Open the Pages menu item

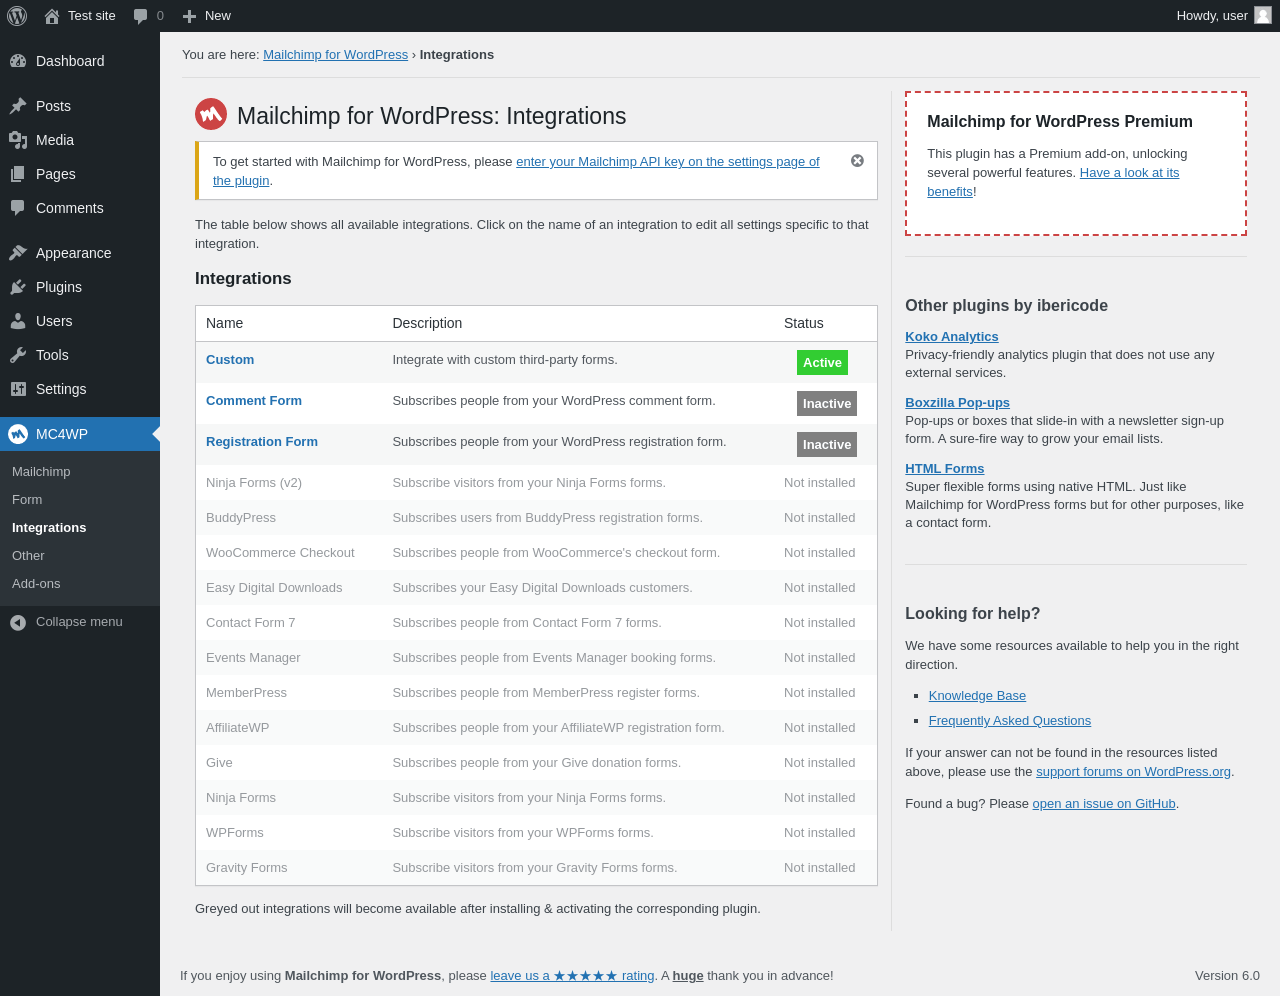(x=80, y=174)
